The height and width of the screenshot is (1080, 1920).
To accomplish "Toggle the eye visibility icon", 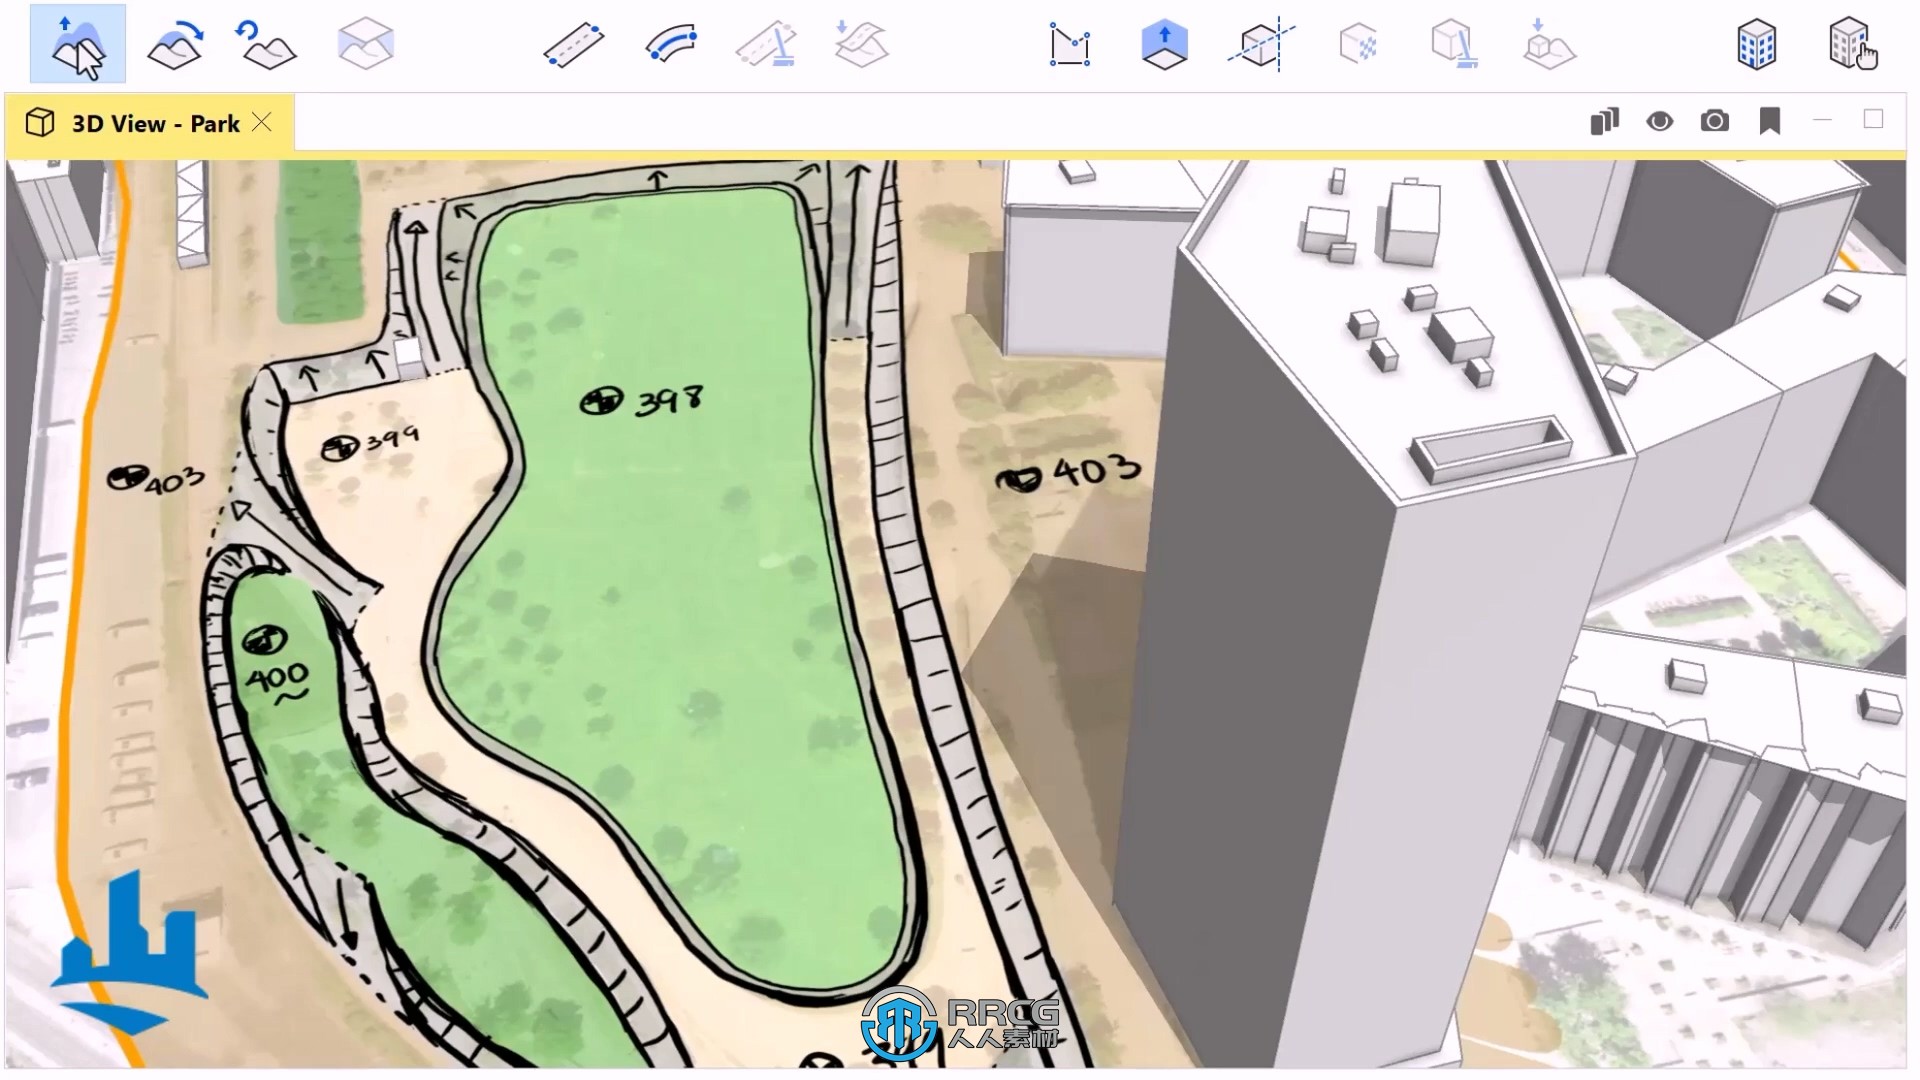I will pyautogui.click(x=1660, y=122).
